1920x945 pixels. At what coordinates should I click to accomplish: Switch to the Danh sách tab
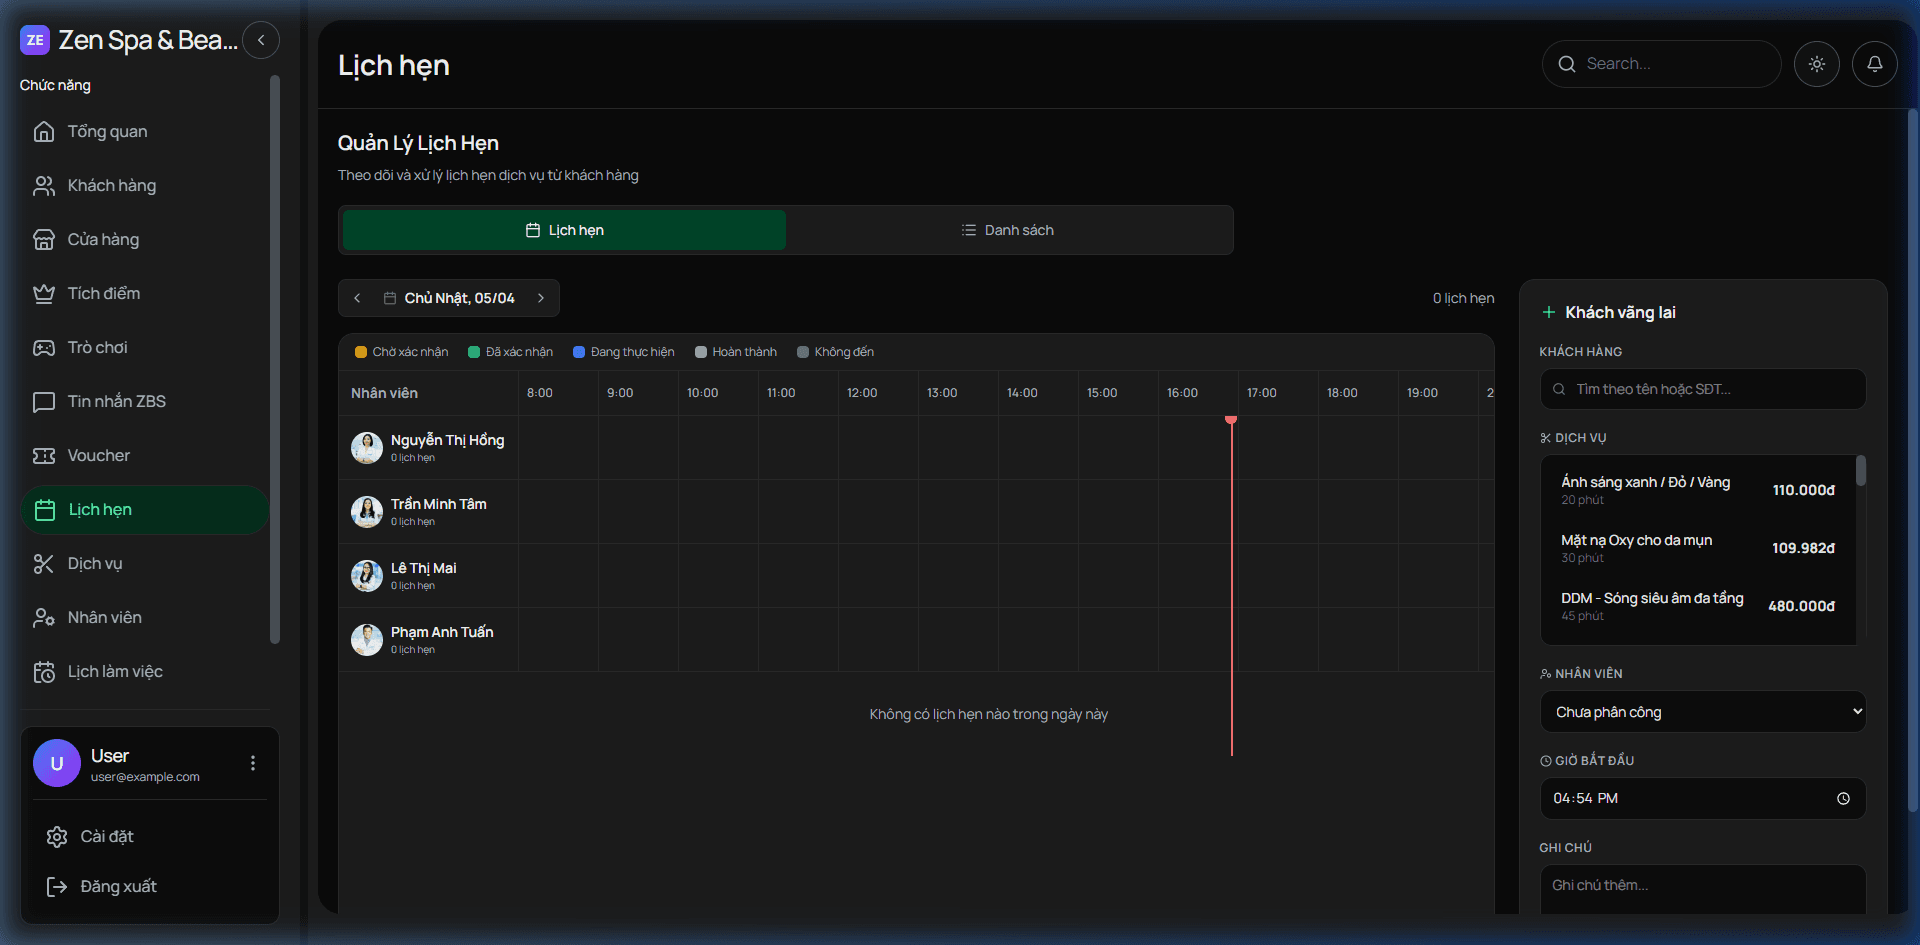point(1008,230)
